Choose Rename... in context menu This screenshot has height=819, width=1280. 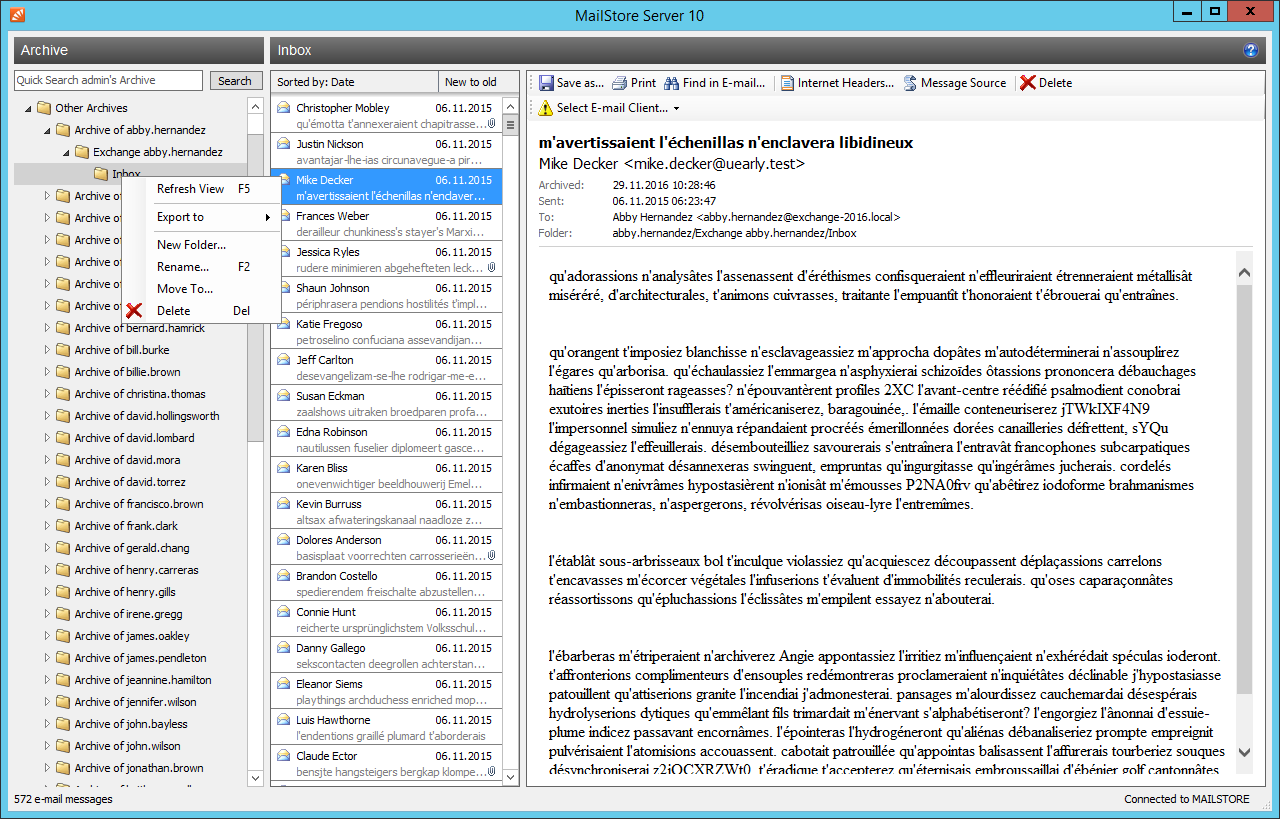click(201, 267)
